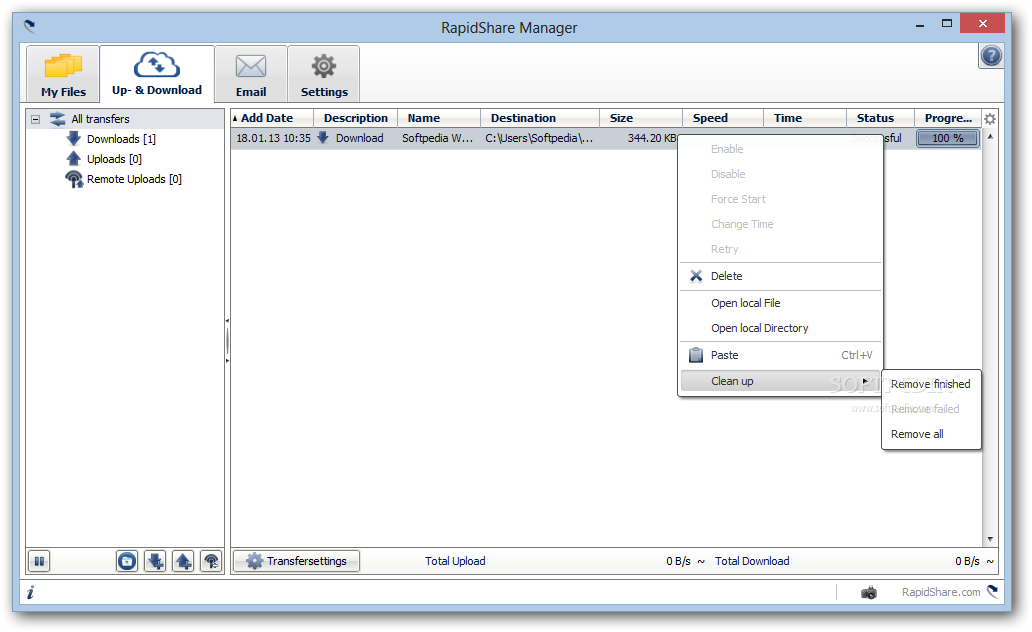Image resolution: width=1032 pixels, height=632 pixels.
Task: Open the column settings gear icon
Action: point(989,118)
